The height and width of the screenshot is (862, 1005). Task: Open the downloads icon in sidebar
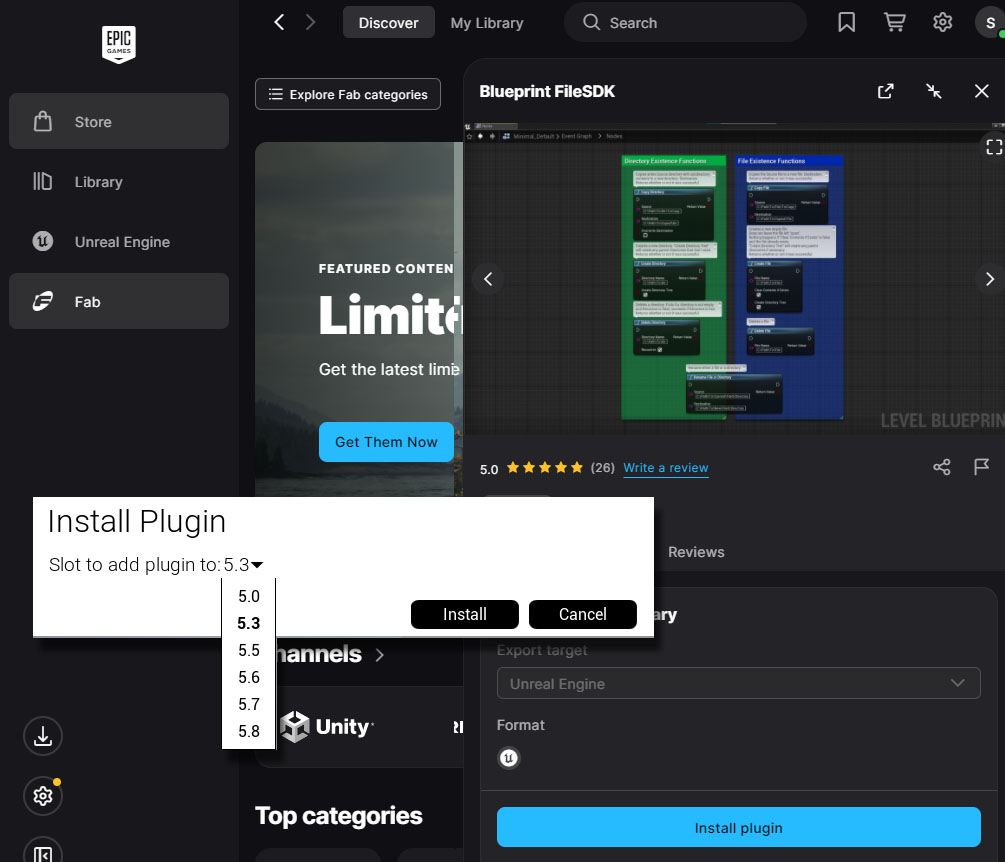click(x=43, y=736)
